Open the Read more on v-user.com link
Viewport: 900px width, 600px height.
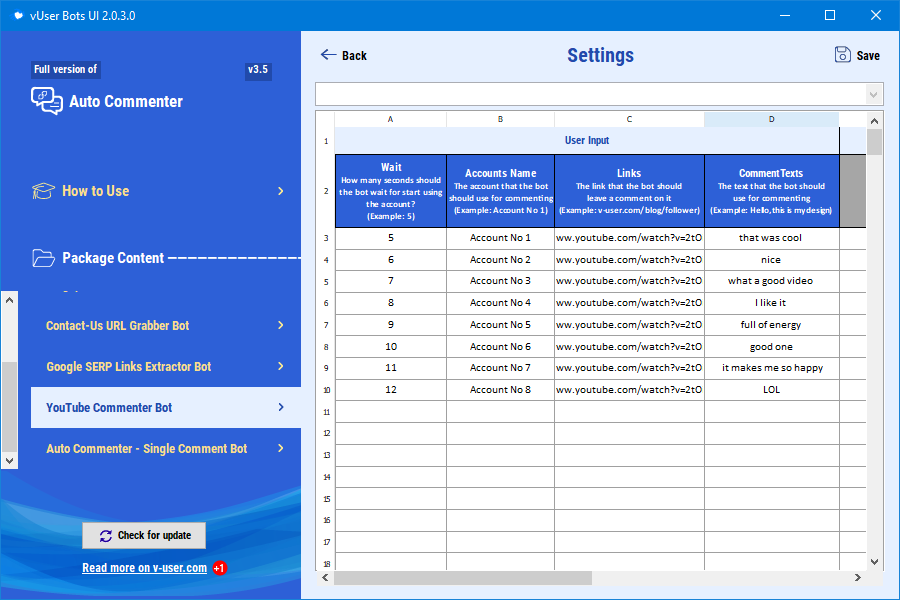click(x=145, y=568)
